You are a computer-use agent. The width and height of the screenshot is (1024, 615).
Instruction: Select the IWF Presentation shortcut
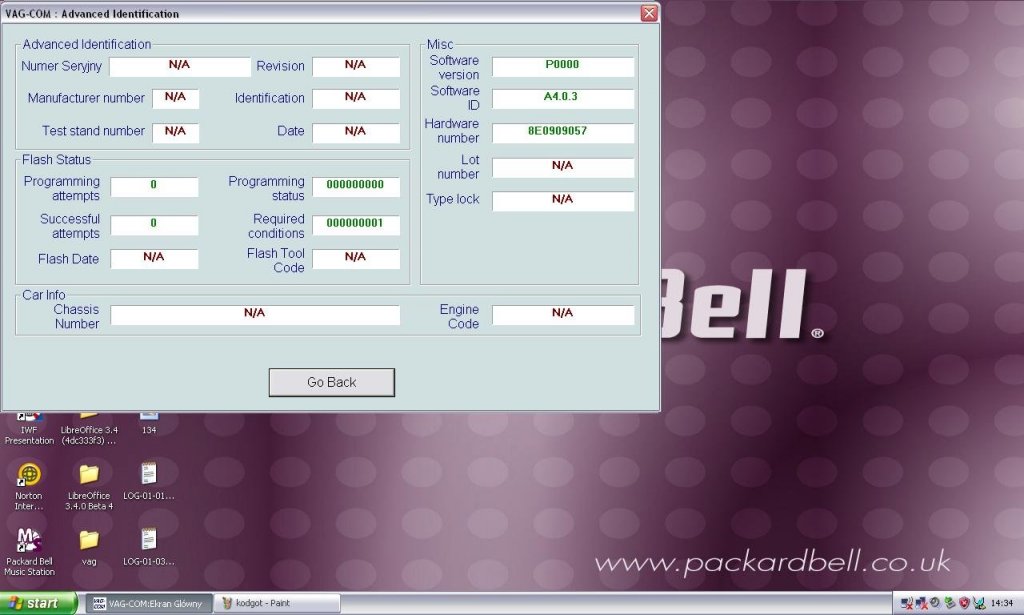(29, 429)
